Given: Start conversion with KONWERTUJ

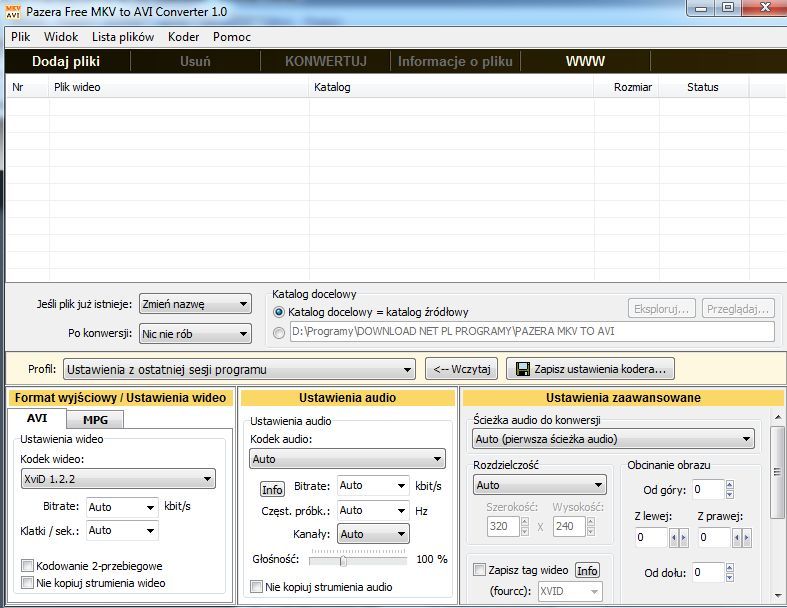Looking at the screenshot, I should click(326, 61).
